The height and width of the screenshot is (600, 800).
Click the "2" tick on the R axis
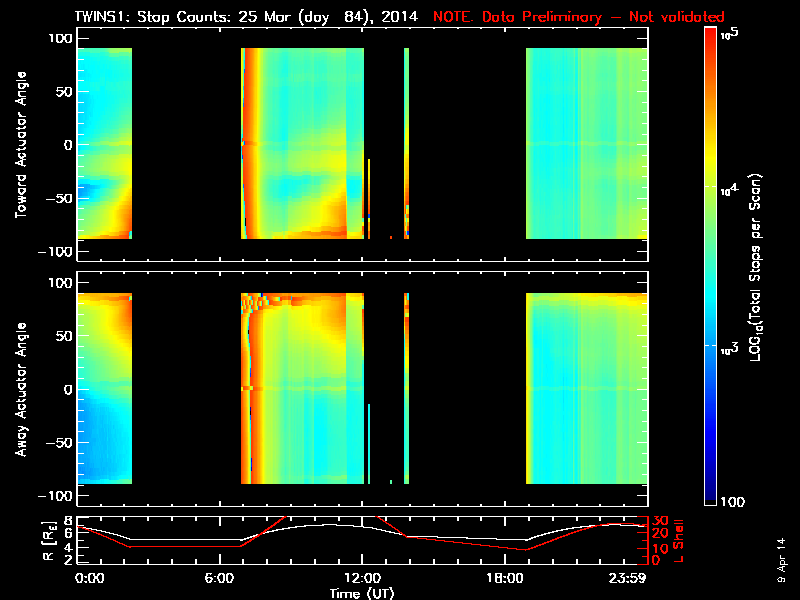point(69,559)
